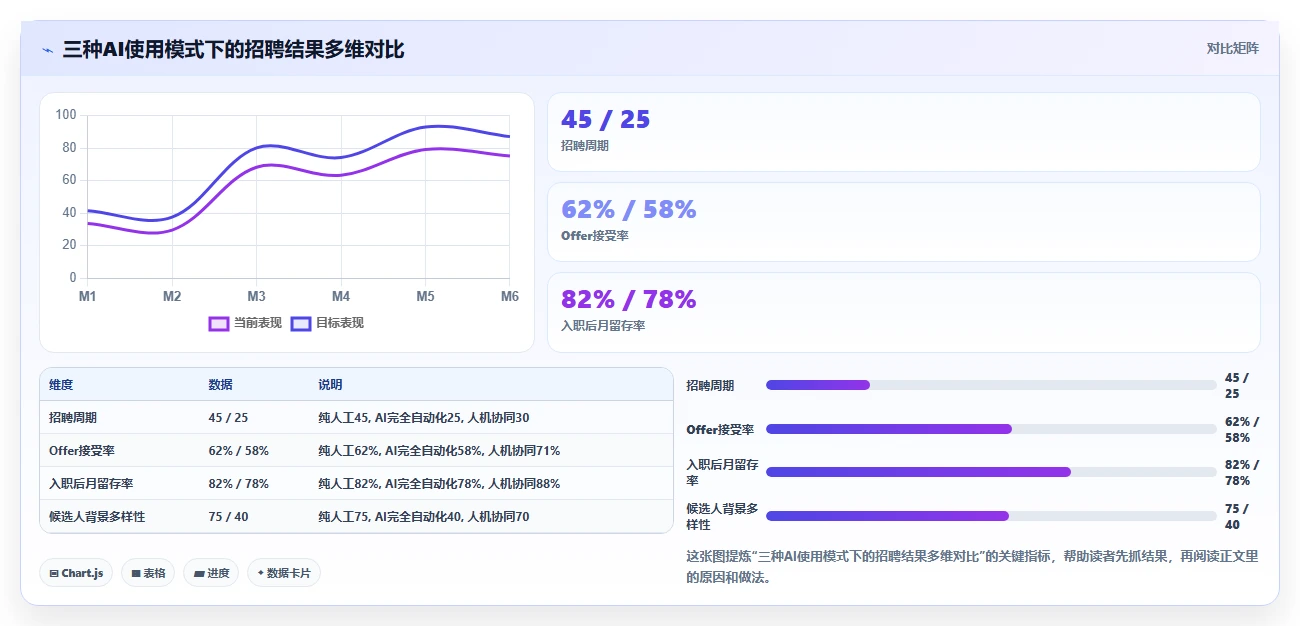
Task: Click the M1 axis label on chart
Action: point(88,297)
